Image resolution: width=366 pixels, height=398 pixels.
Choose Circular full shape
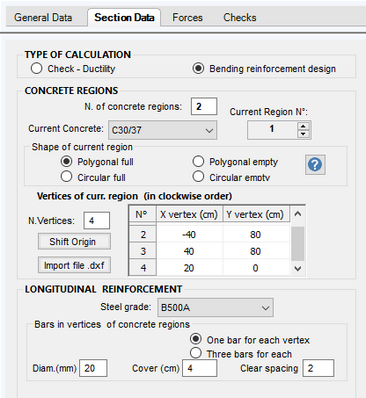(x=93, y=177)
